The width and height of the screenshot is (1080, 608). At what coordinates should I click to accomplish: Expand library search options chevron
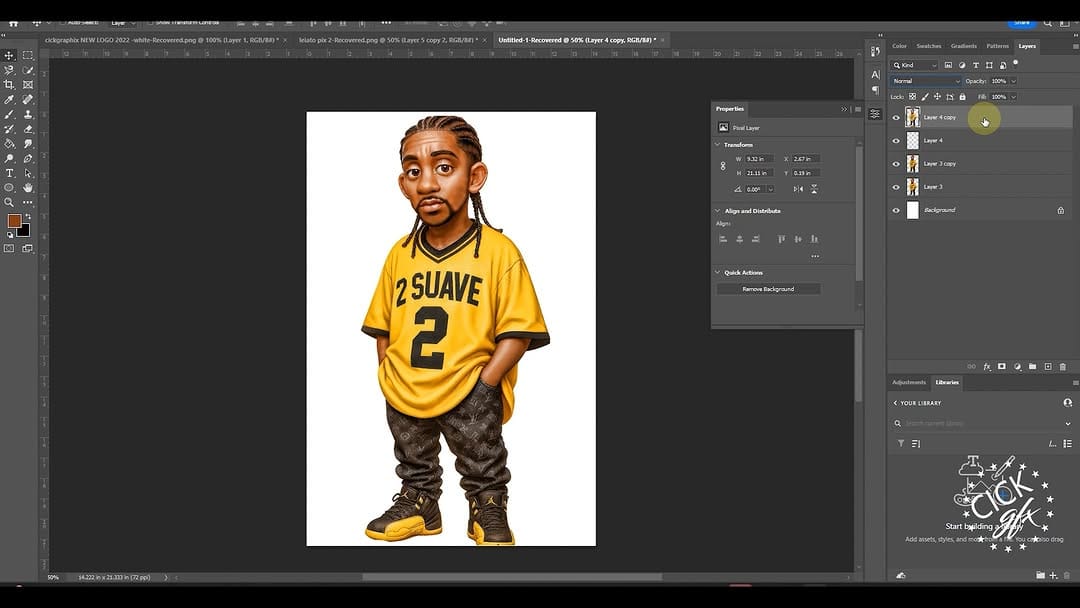[1068, 423]
